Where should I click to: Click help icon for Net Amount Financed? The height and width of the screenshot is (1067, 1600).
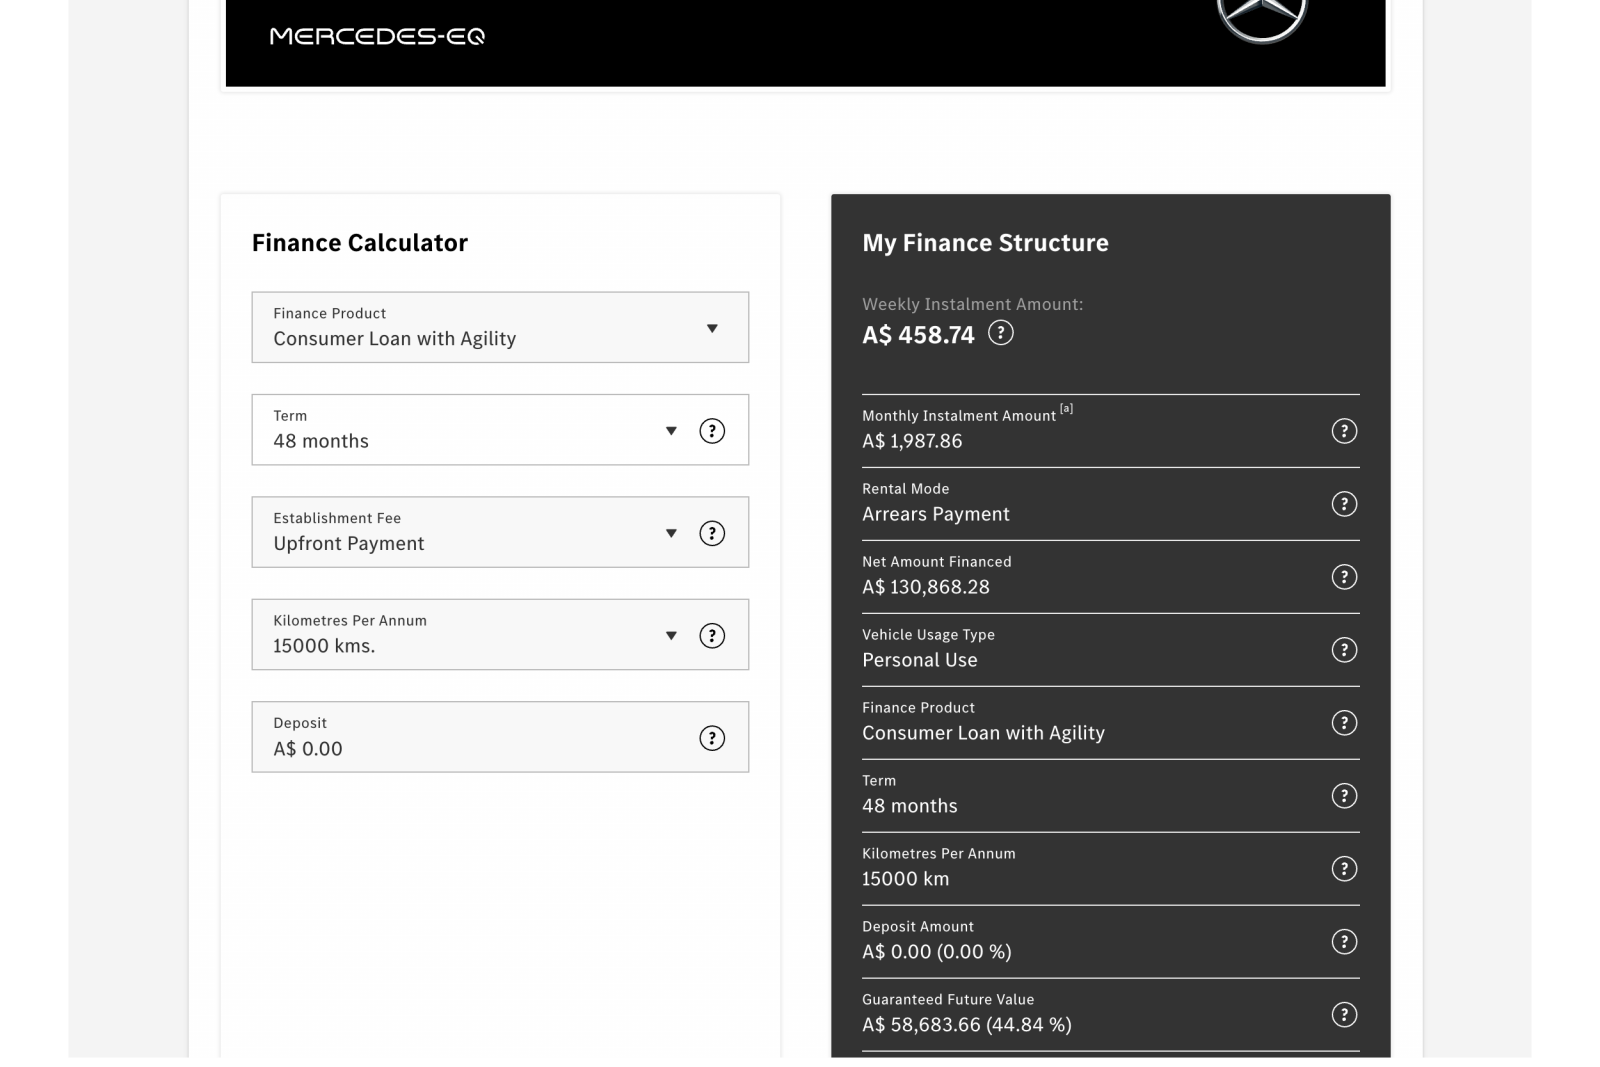[x=1344, y=577]
